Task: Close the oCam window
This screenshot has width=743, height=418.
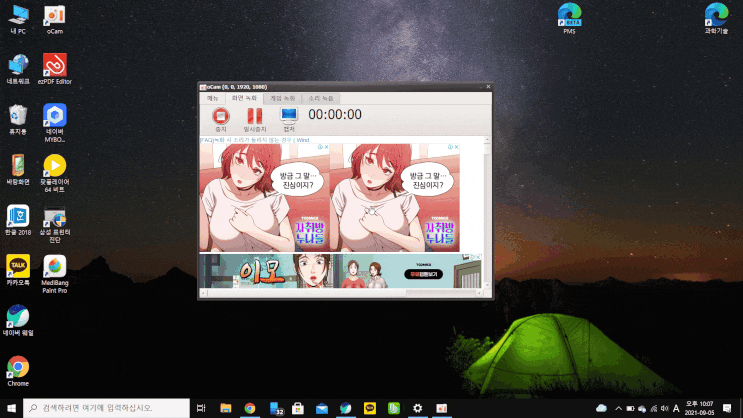Action: click(x=488, y=87)
